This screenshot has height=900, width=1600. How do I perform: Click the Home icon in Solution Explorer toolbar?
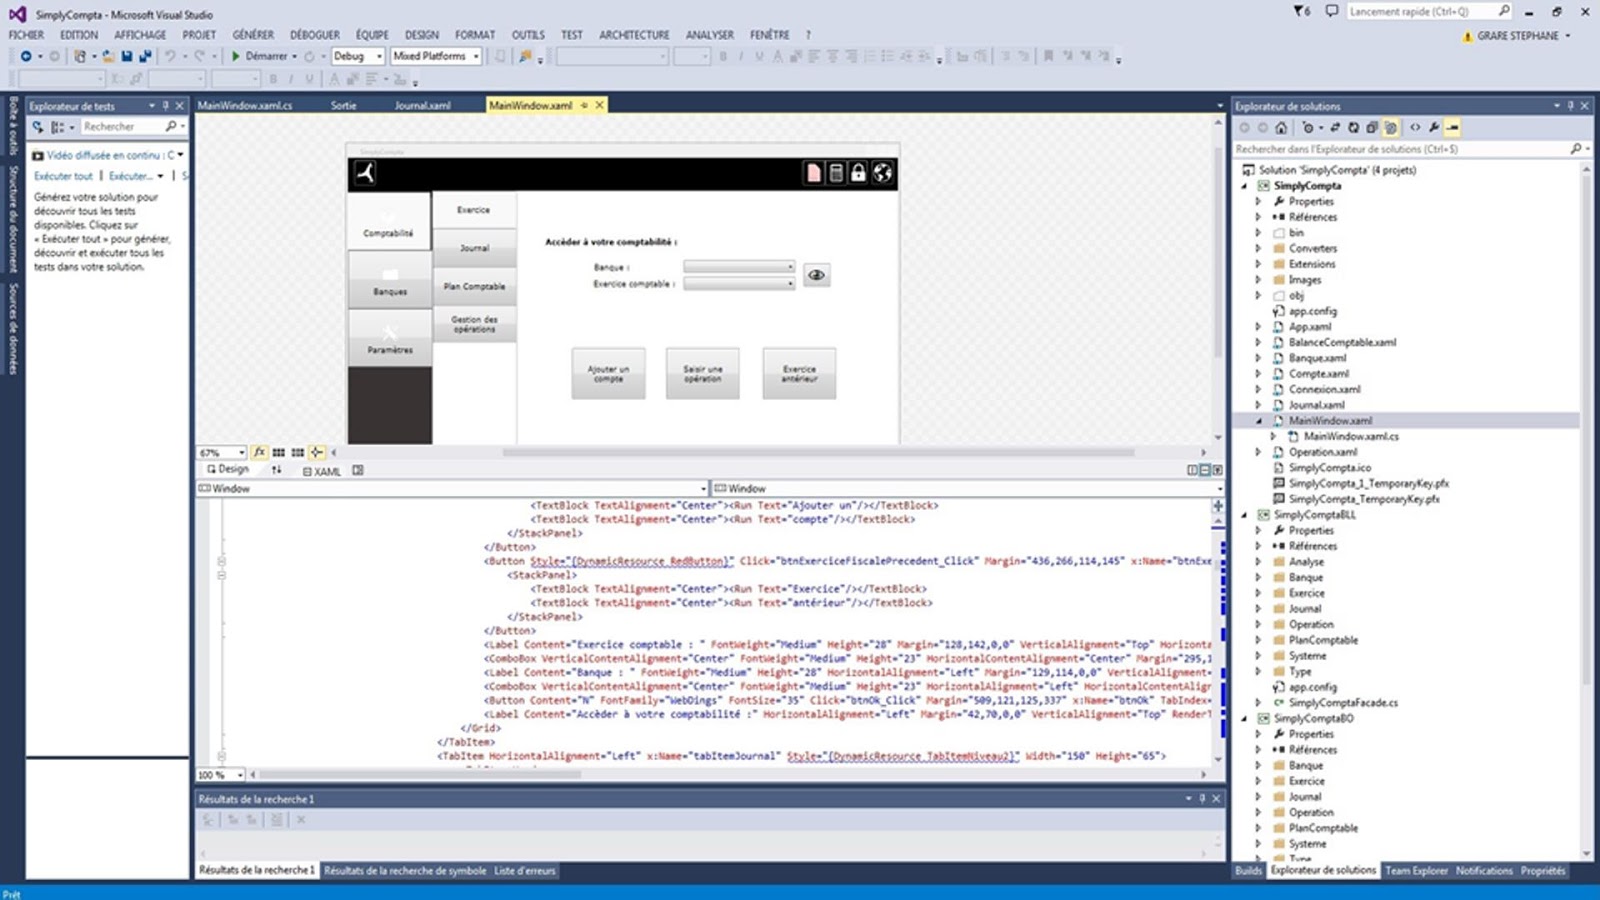pos(1281,128)
